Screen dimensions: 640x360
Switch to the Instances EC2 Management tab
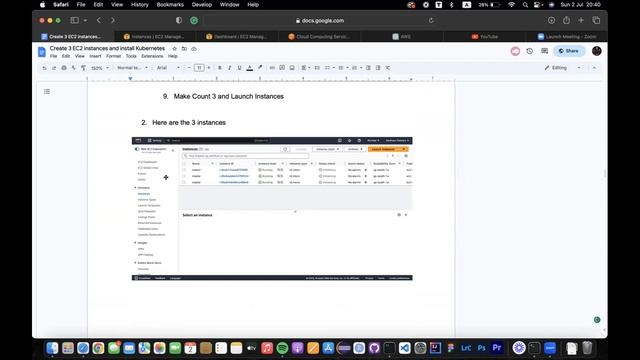pos(154,36)
